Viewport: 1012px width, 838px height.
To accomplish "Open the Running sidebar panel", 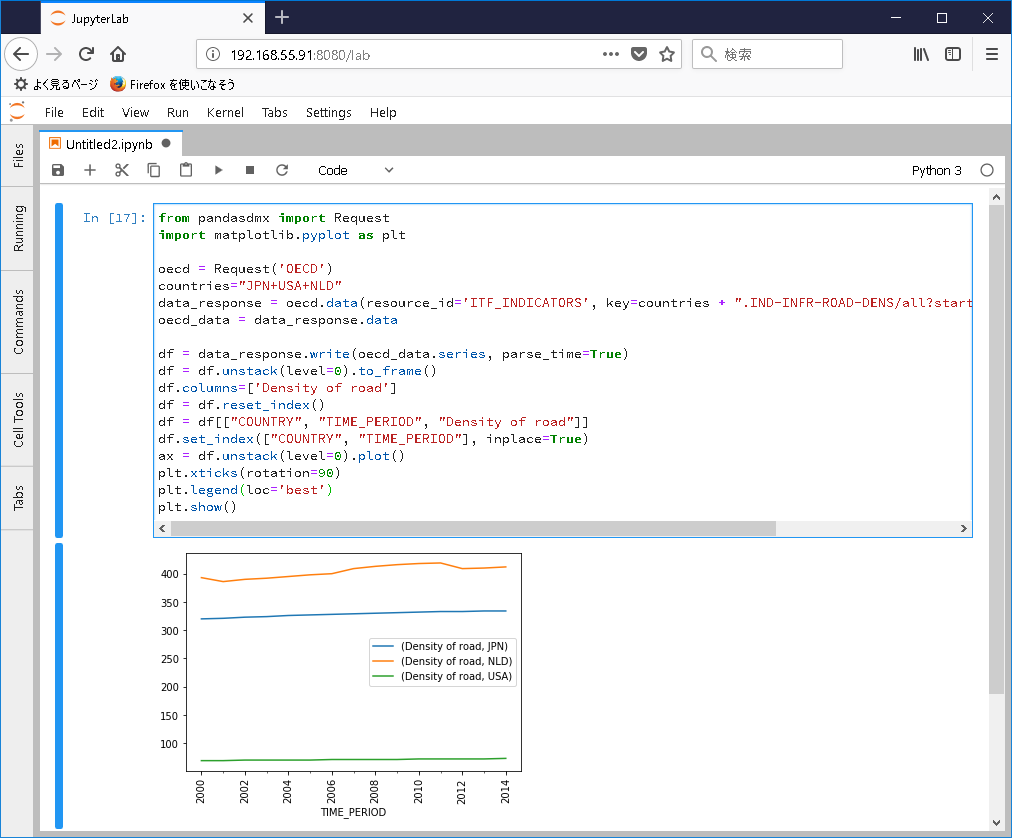I will 17,229.
